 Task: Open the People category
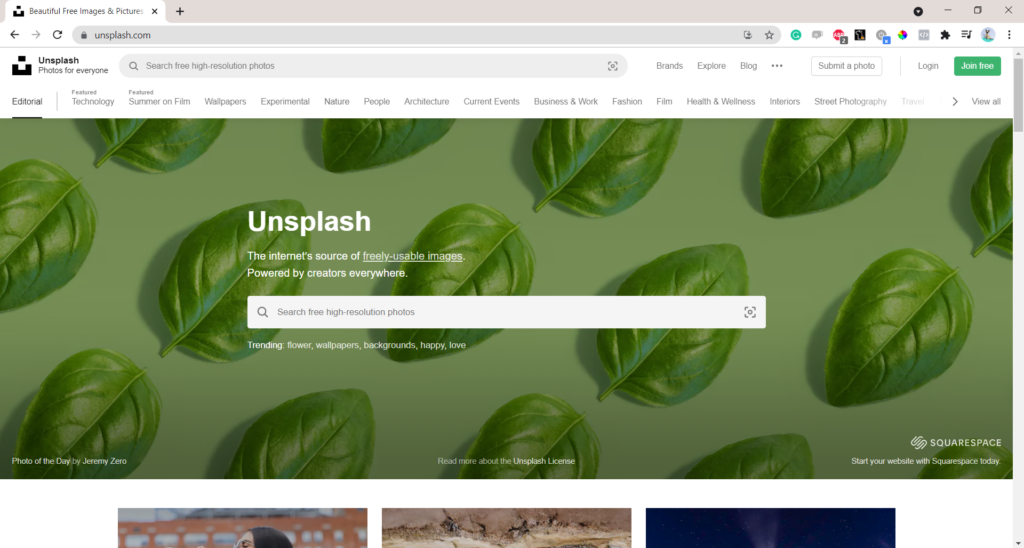(x=377, y=102)
